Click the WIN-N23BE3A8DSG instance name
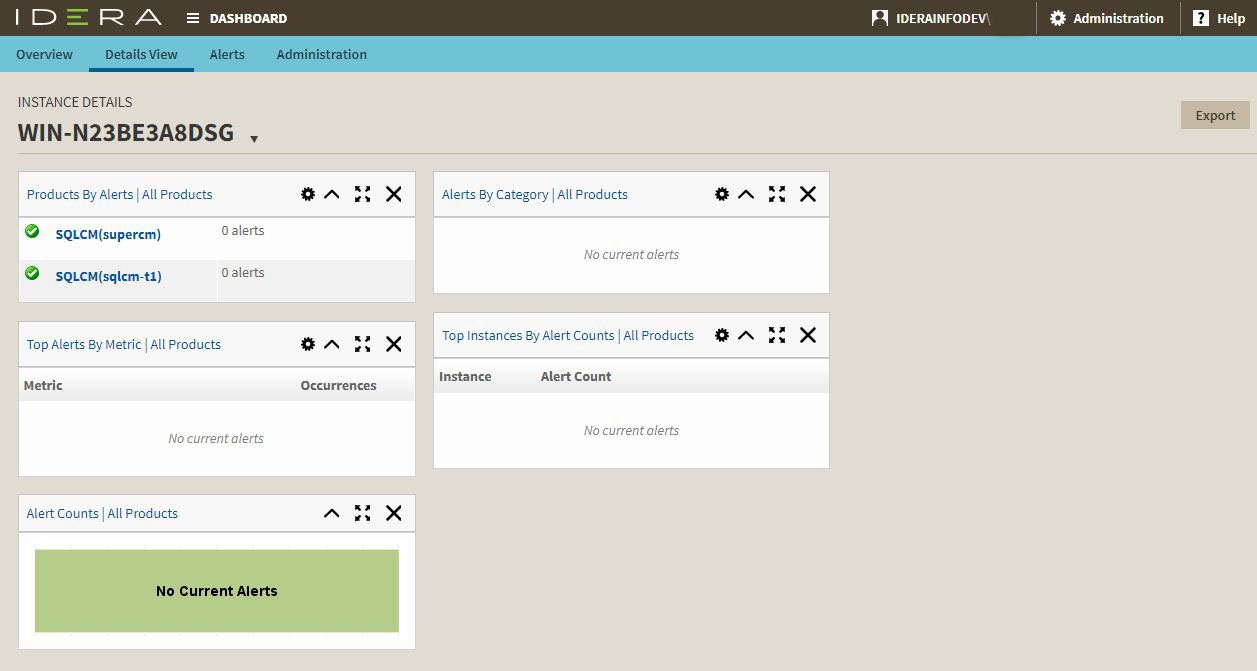1257x671 pixels. point(126,133)
